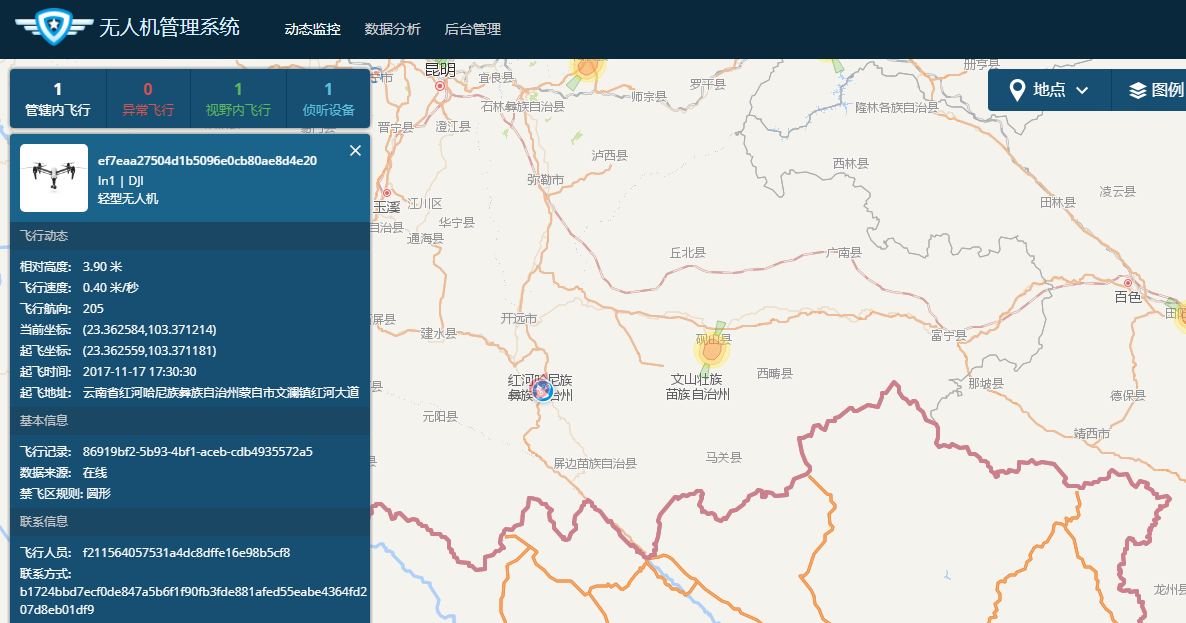The image size is (1186, 623).
Task: Click the 百色 city marker dot
Action: pyautogui.click(x=1128, y=283)
